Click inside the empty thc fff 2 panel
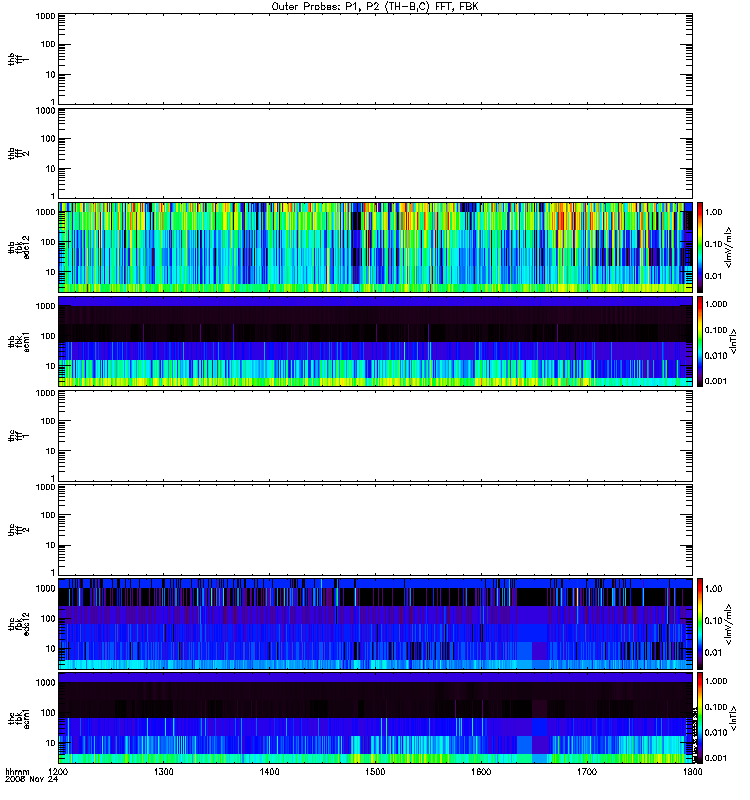Viewport: 750px width, 800px height. [375, 530]
